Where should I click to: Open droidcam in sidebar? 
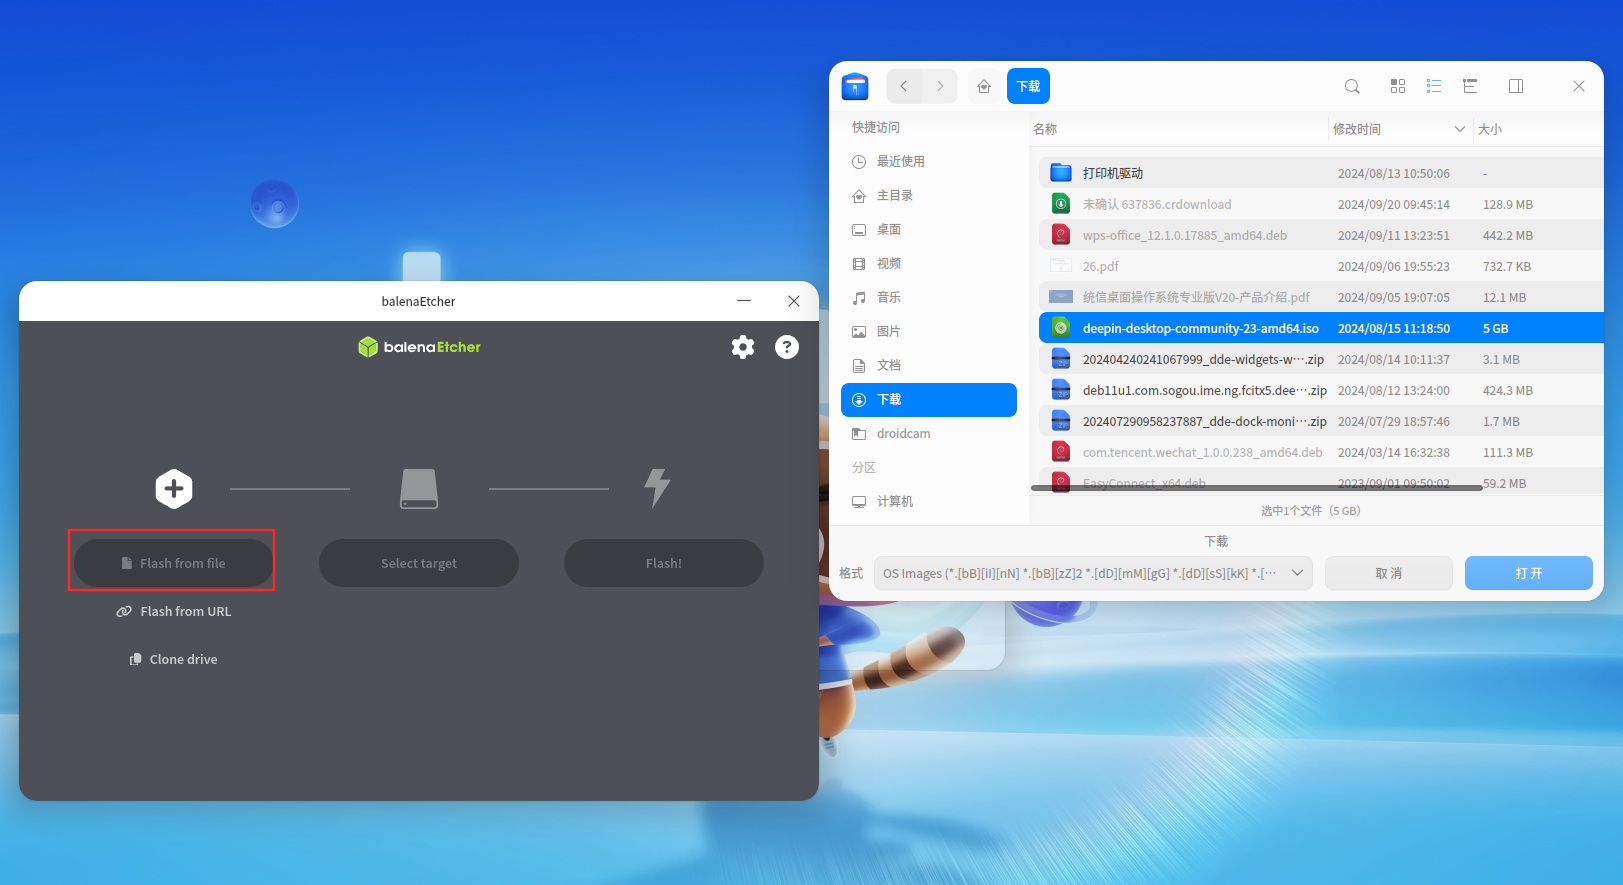coord(929,433)
